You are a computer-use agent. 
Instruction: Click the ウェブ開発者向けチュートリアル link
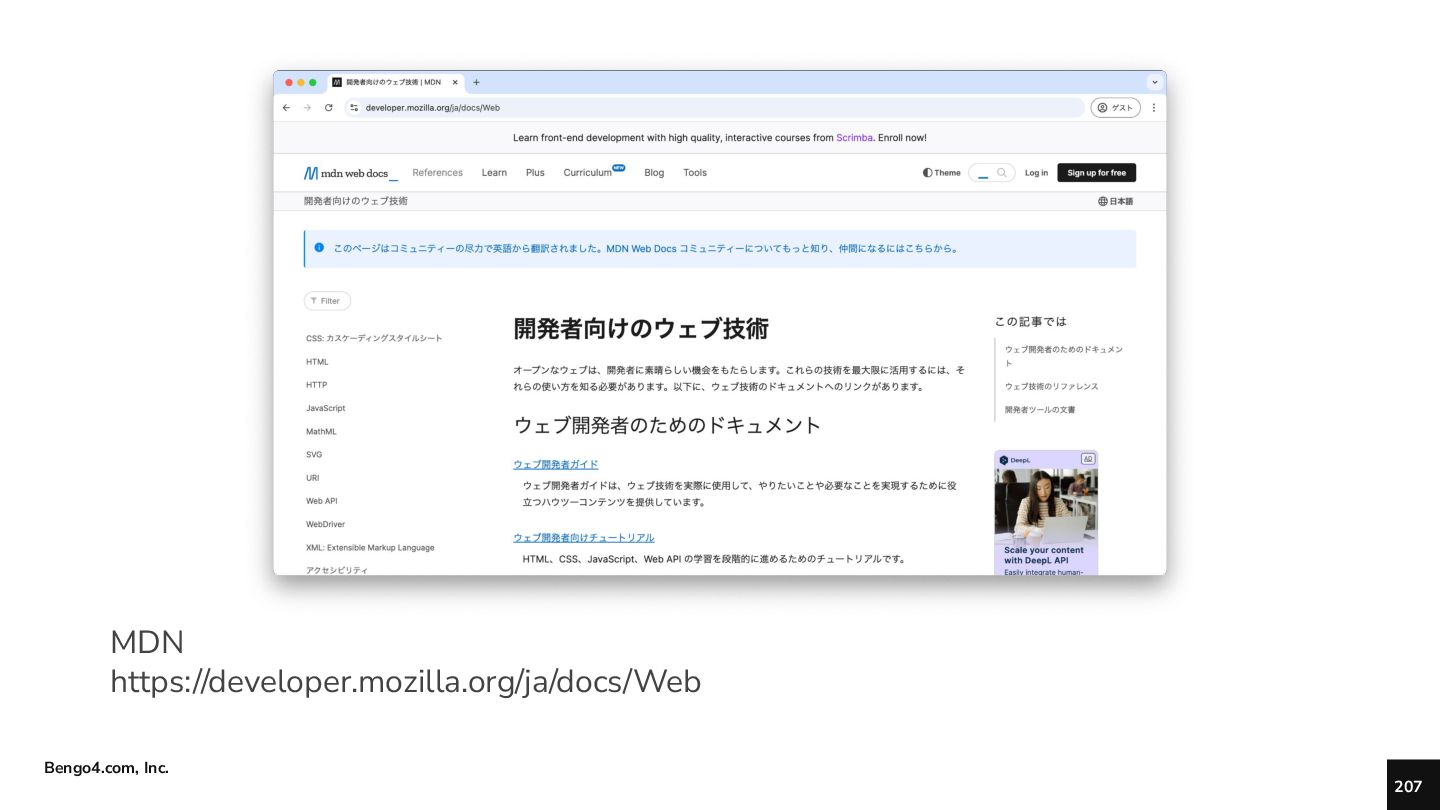(x=584, y=538)
